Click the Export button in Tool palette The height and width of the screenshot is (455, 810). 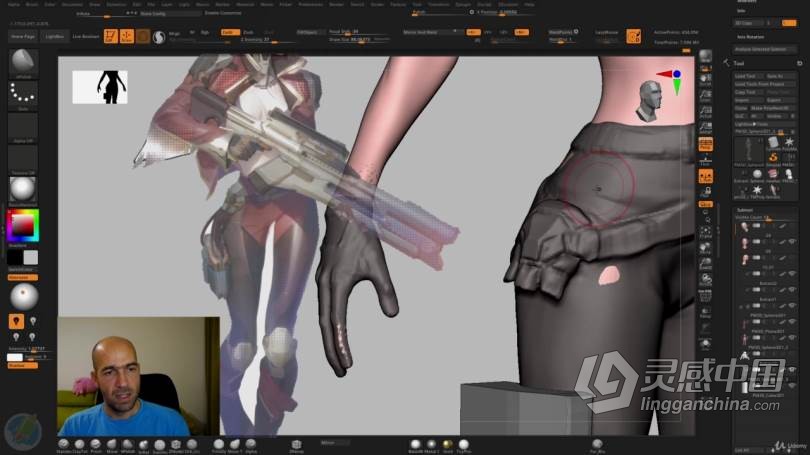(781, 100)
